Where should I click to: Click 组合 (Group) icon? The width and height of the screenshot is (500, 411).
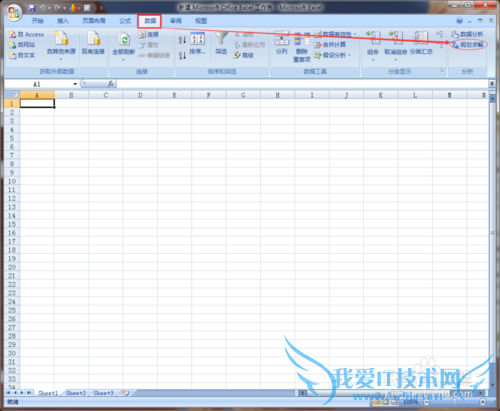point(373,39)
